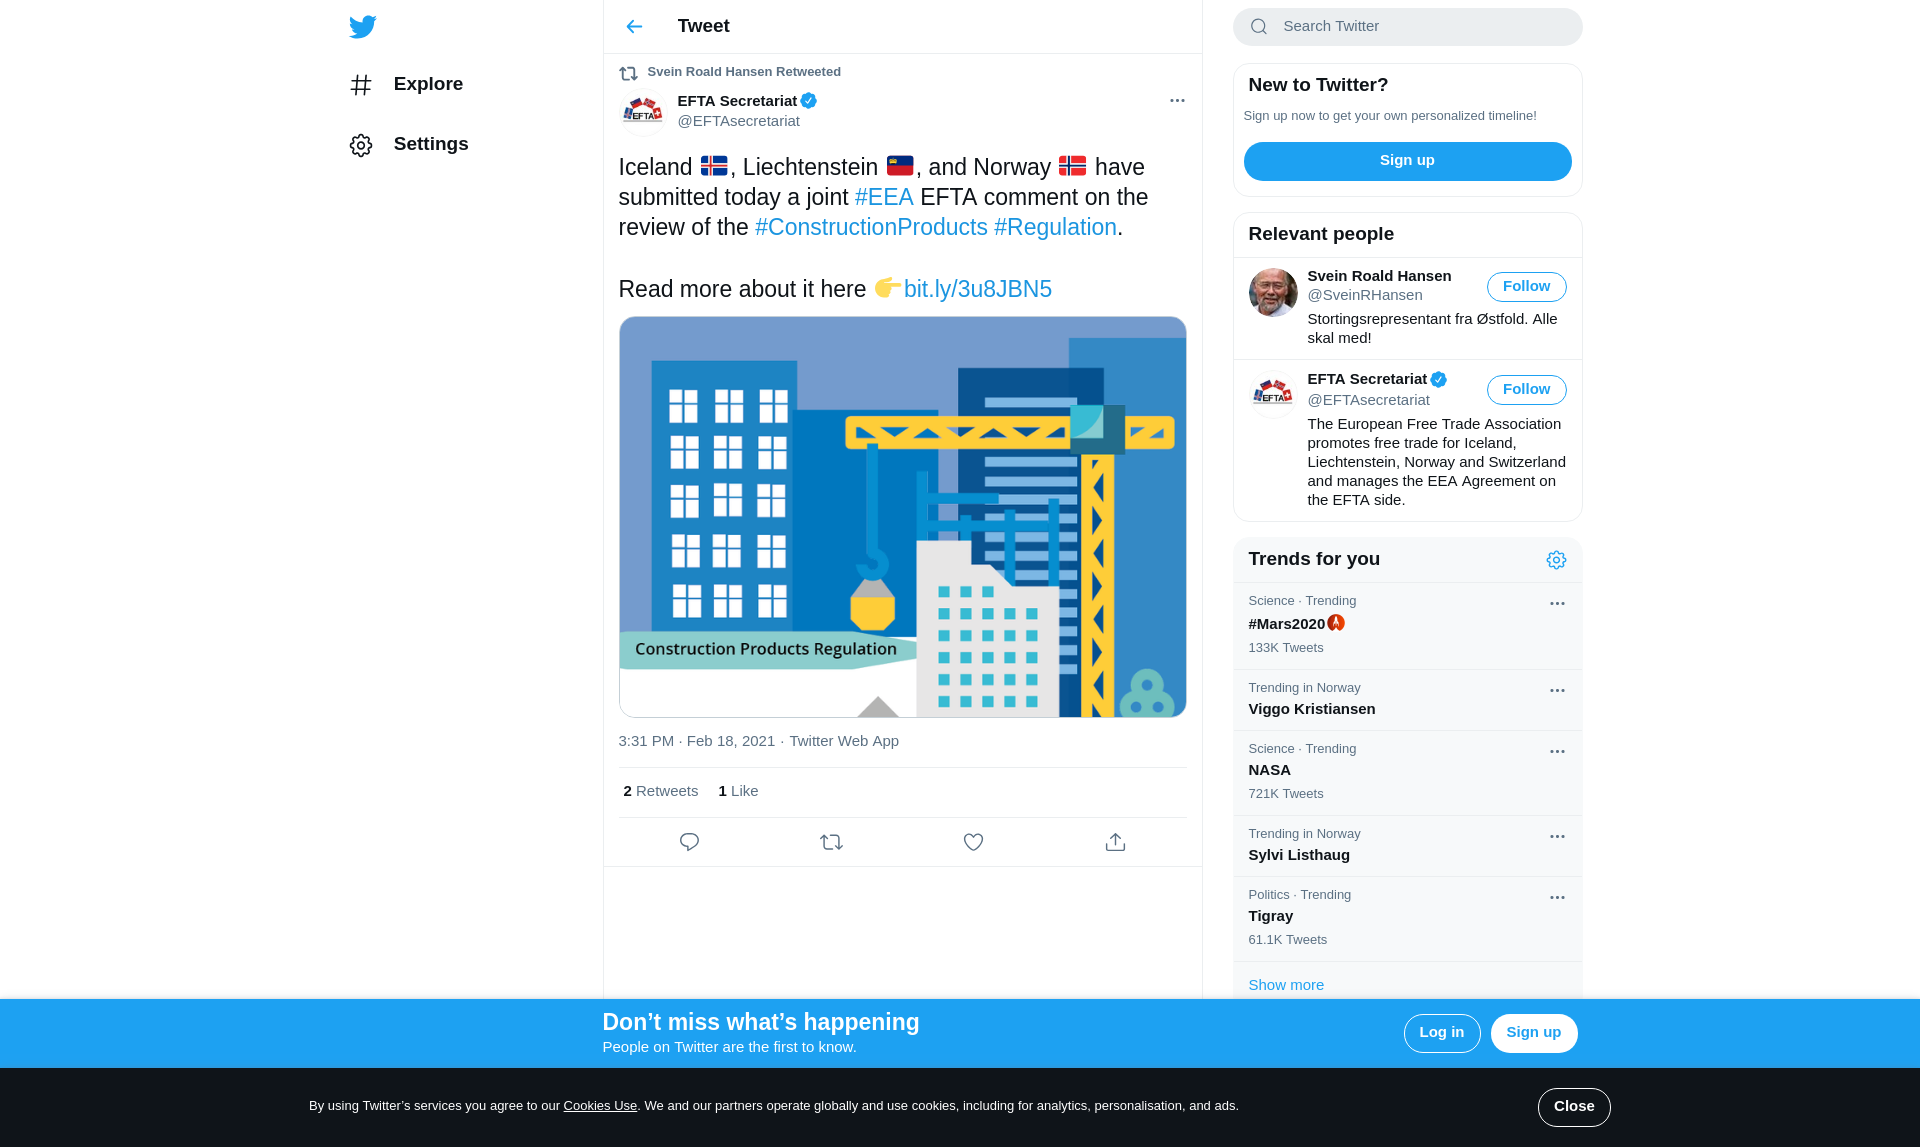Follow Svein Roald Hansen
Image resolution: width=1920 pixels, height=1147 pixels.
1526,287
